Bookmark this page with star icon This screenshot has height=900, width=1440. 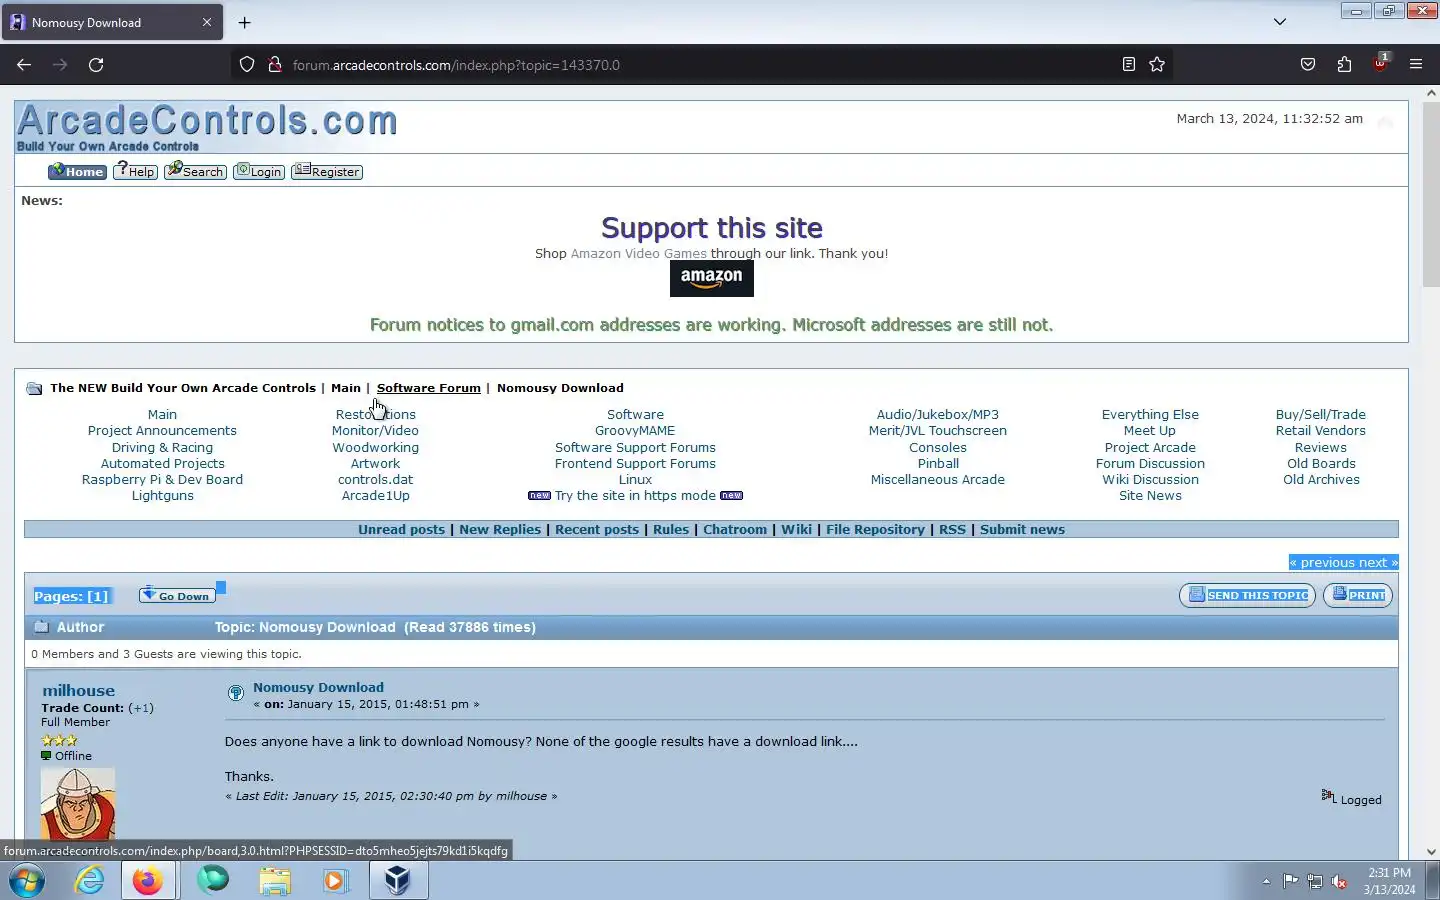[1157, 64]
